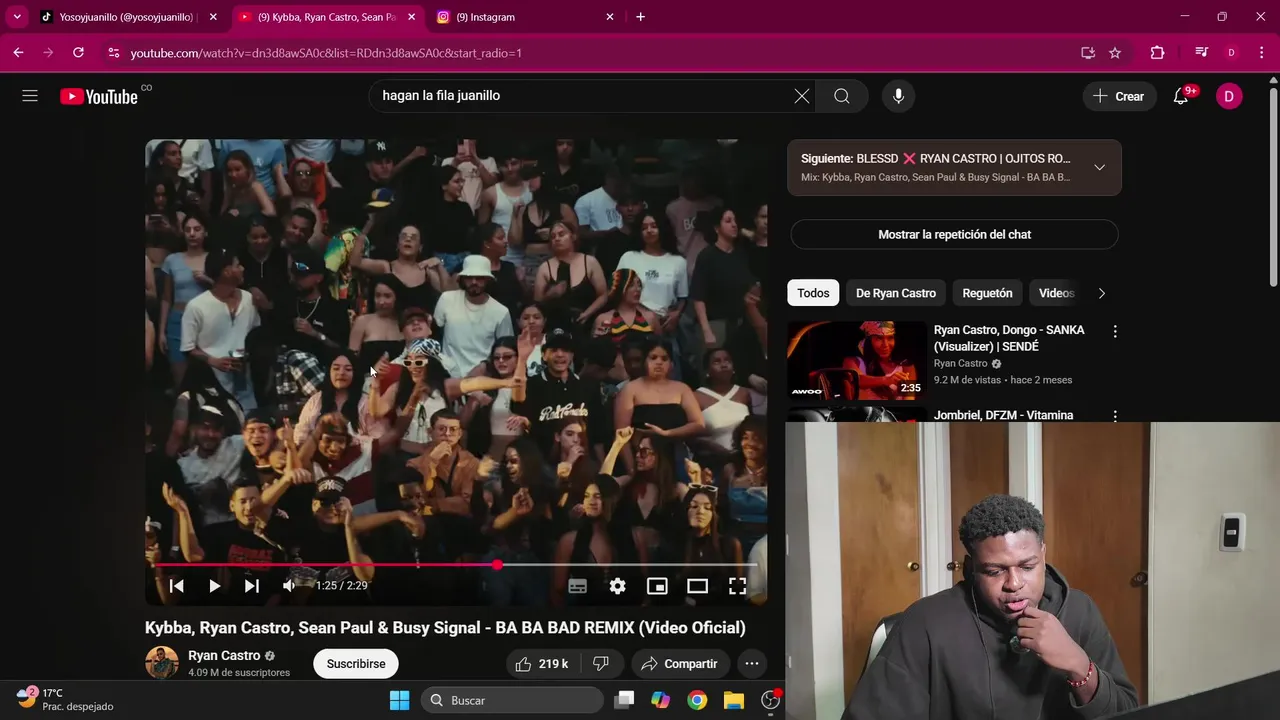Image resolution: width=1280 pixels, height=720 pixels.
Task: Install or cast page icon in address bar
Action: pos(1088,53)
